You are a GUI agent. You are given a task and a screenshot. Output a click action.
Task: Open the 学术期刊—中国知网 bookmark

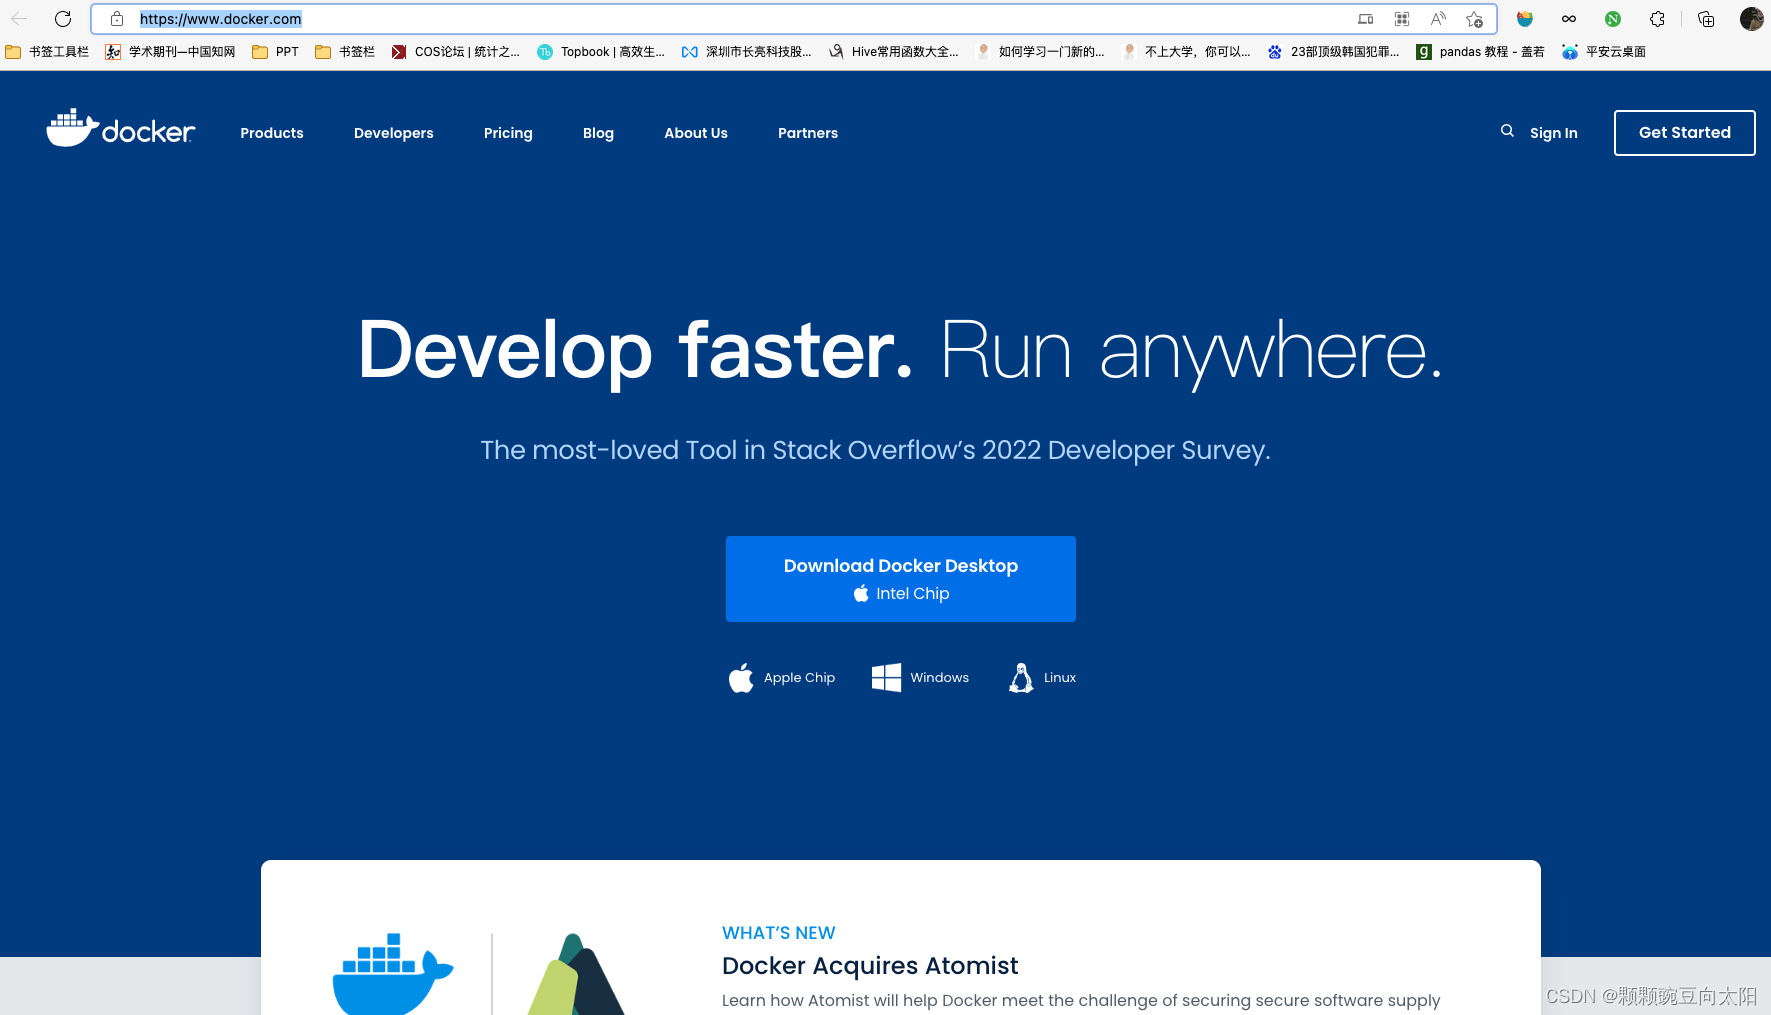(170, 52)
